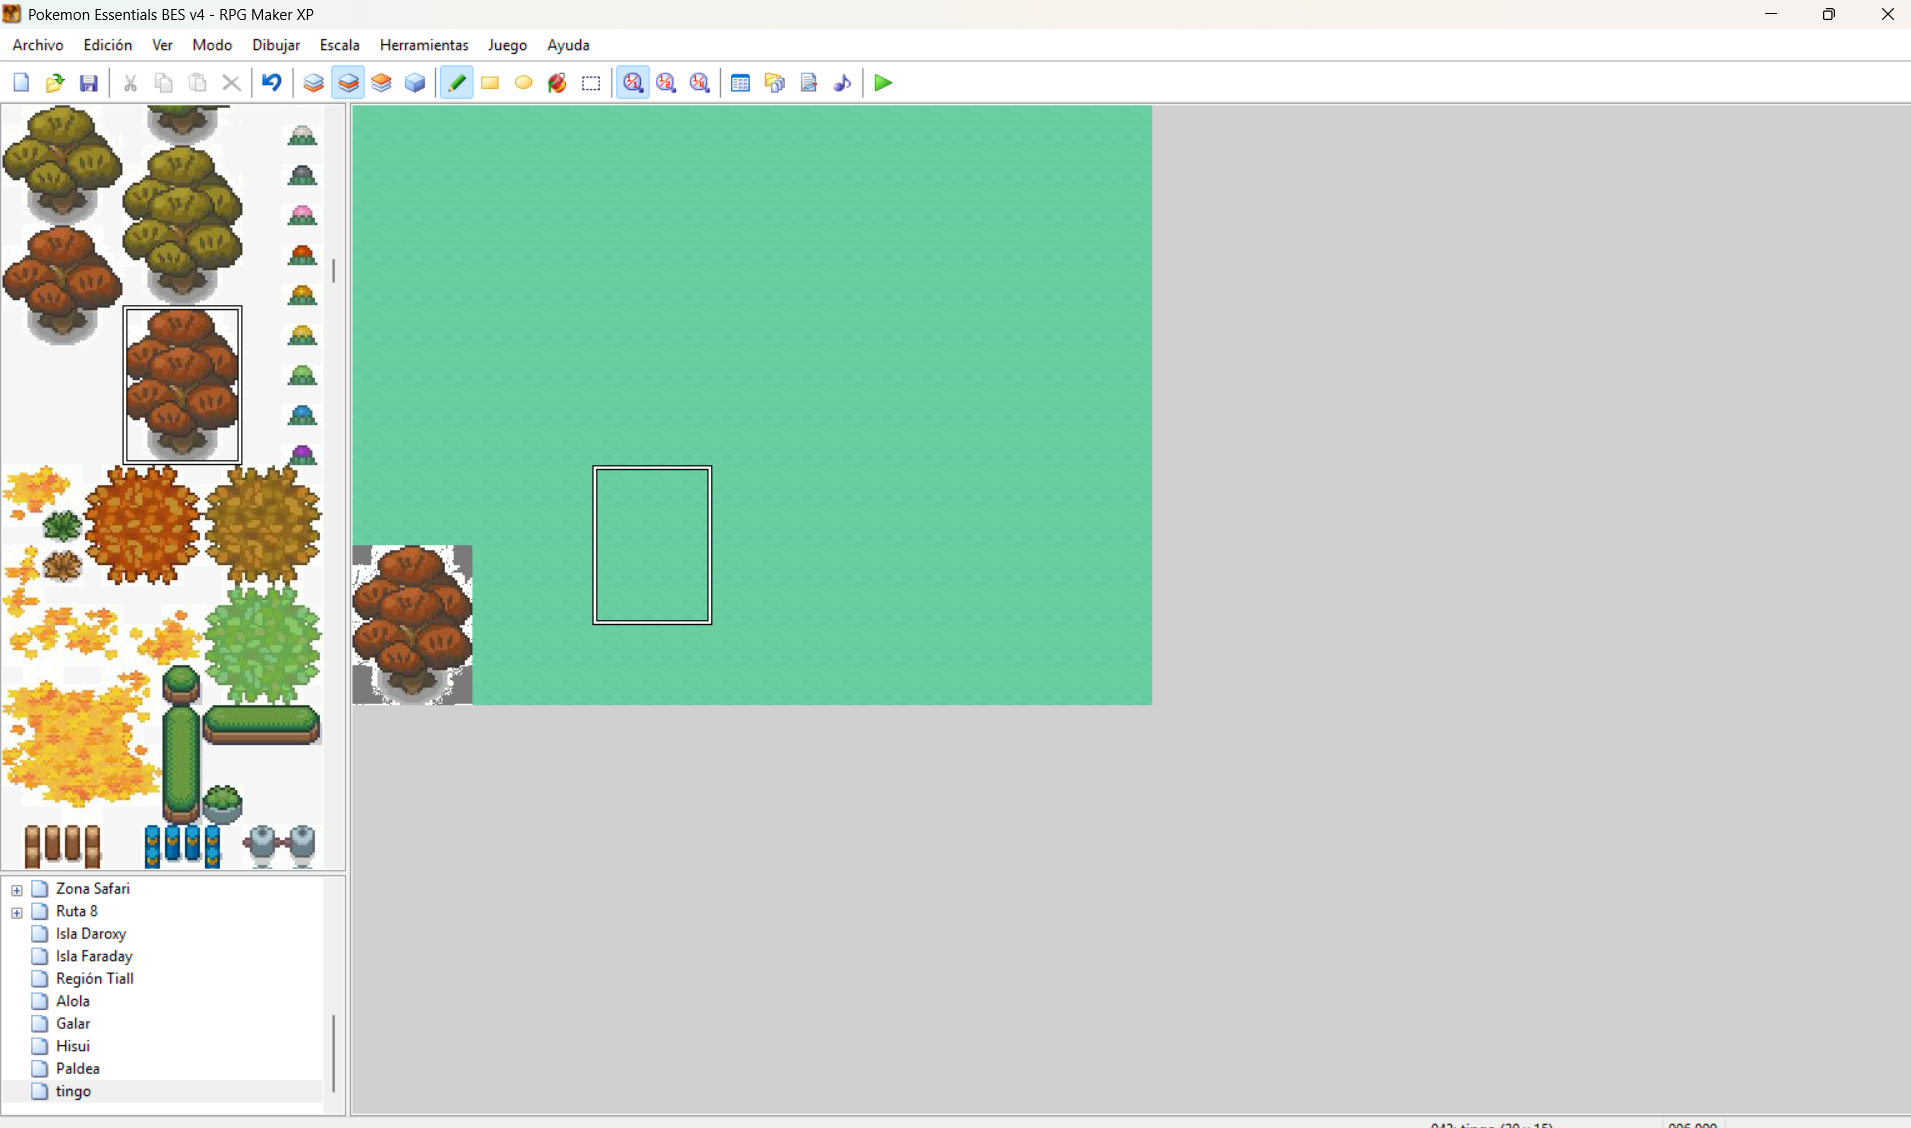Undo the last action

coord(271,83)
